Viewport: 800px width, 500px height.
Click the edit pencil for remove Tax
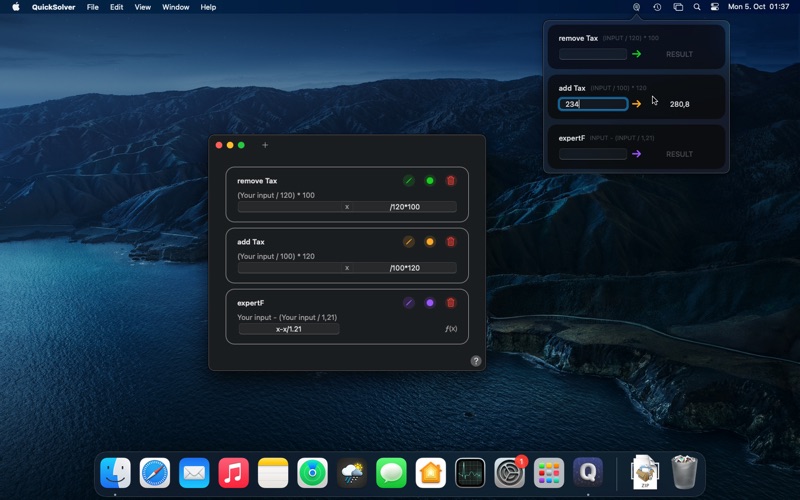pyautogui.click(x=408, y=181)
